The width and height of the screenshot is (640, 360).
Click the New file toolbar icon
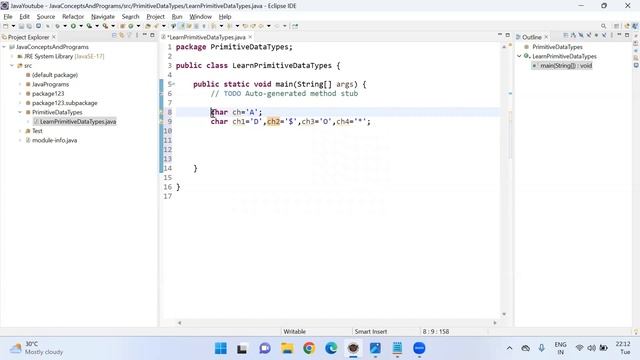[6, 26]
